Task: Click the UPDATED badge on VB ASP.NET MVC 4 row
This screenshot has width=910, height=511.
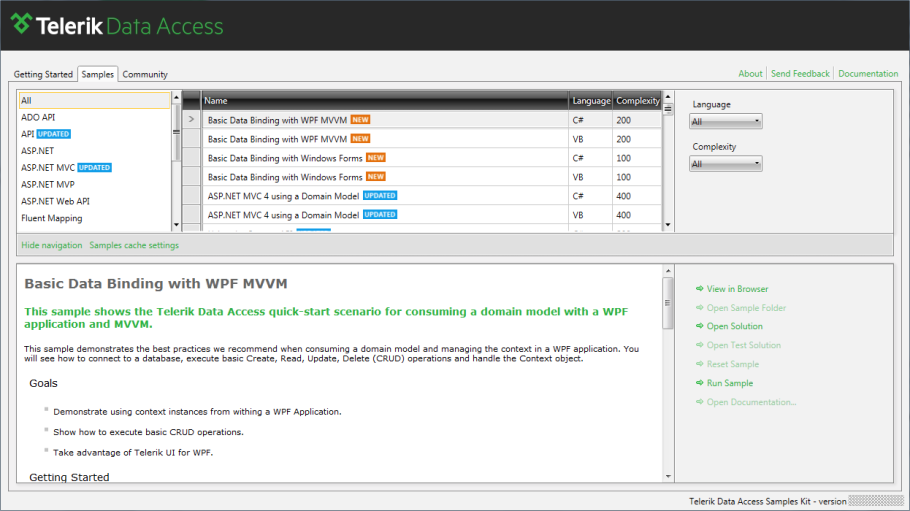Action: tap(380, 215)
